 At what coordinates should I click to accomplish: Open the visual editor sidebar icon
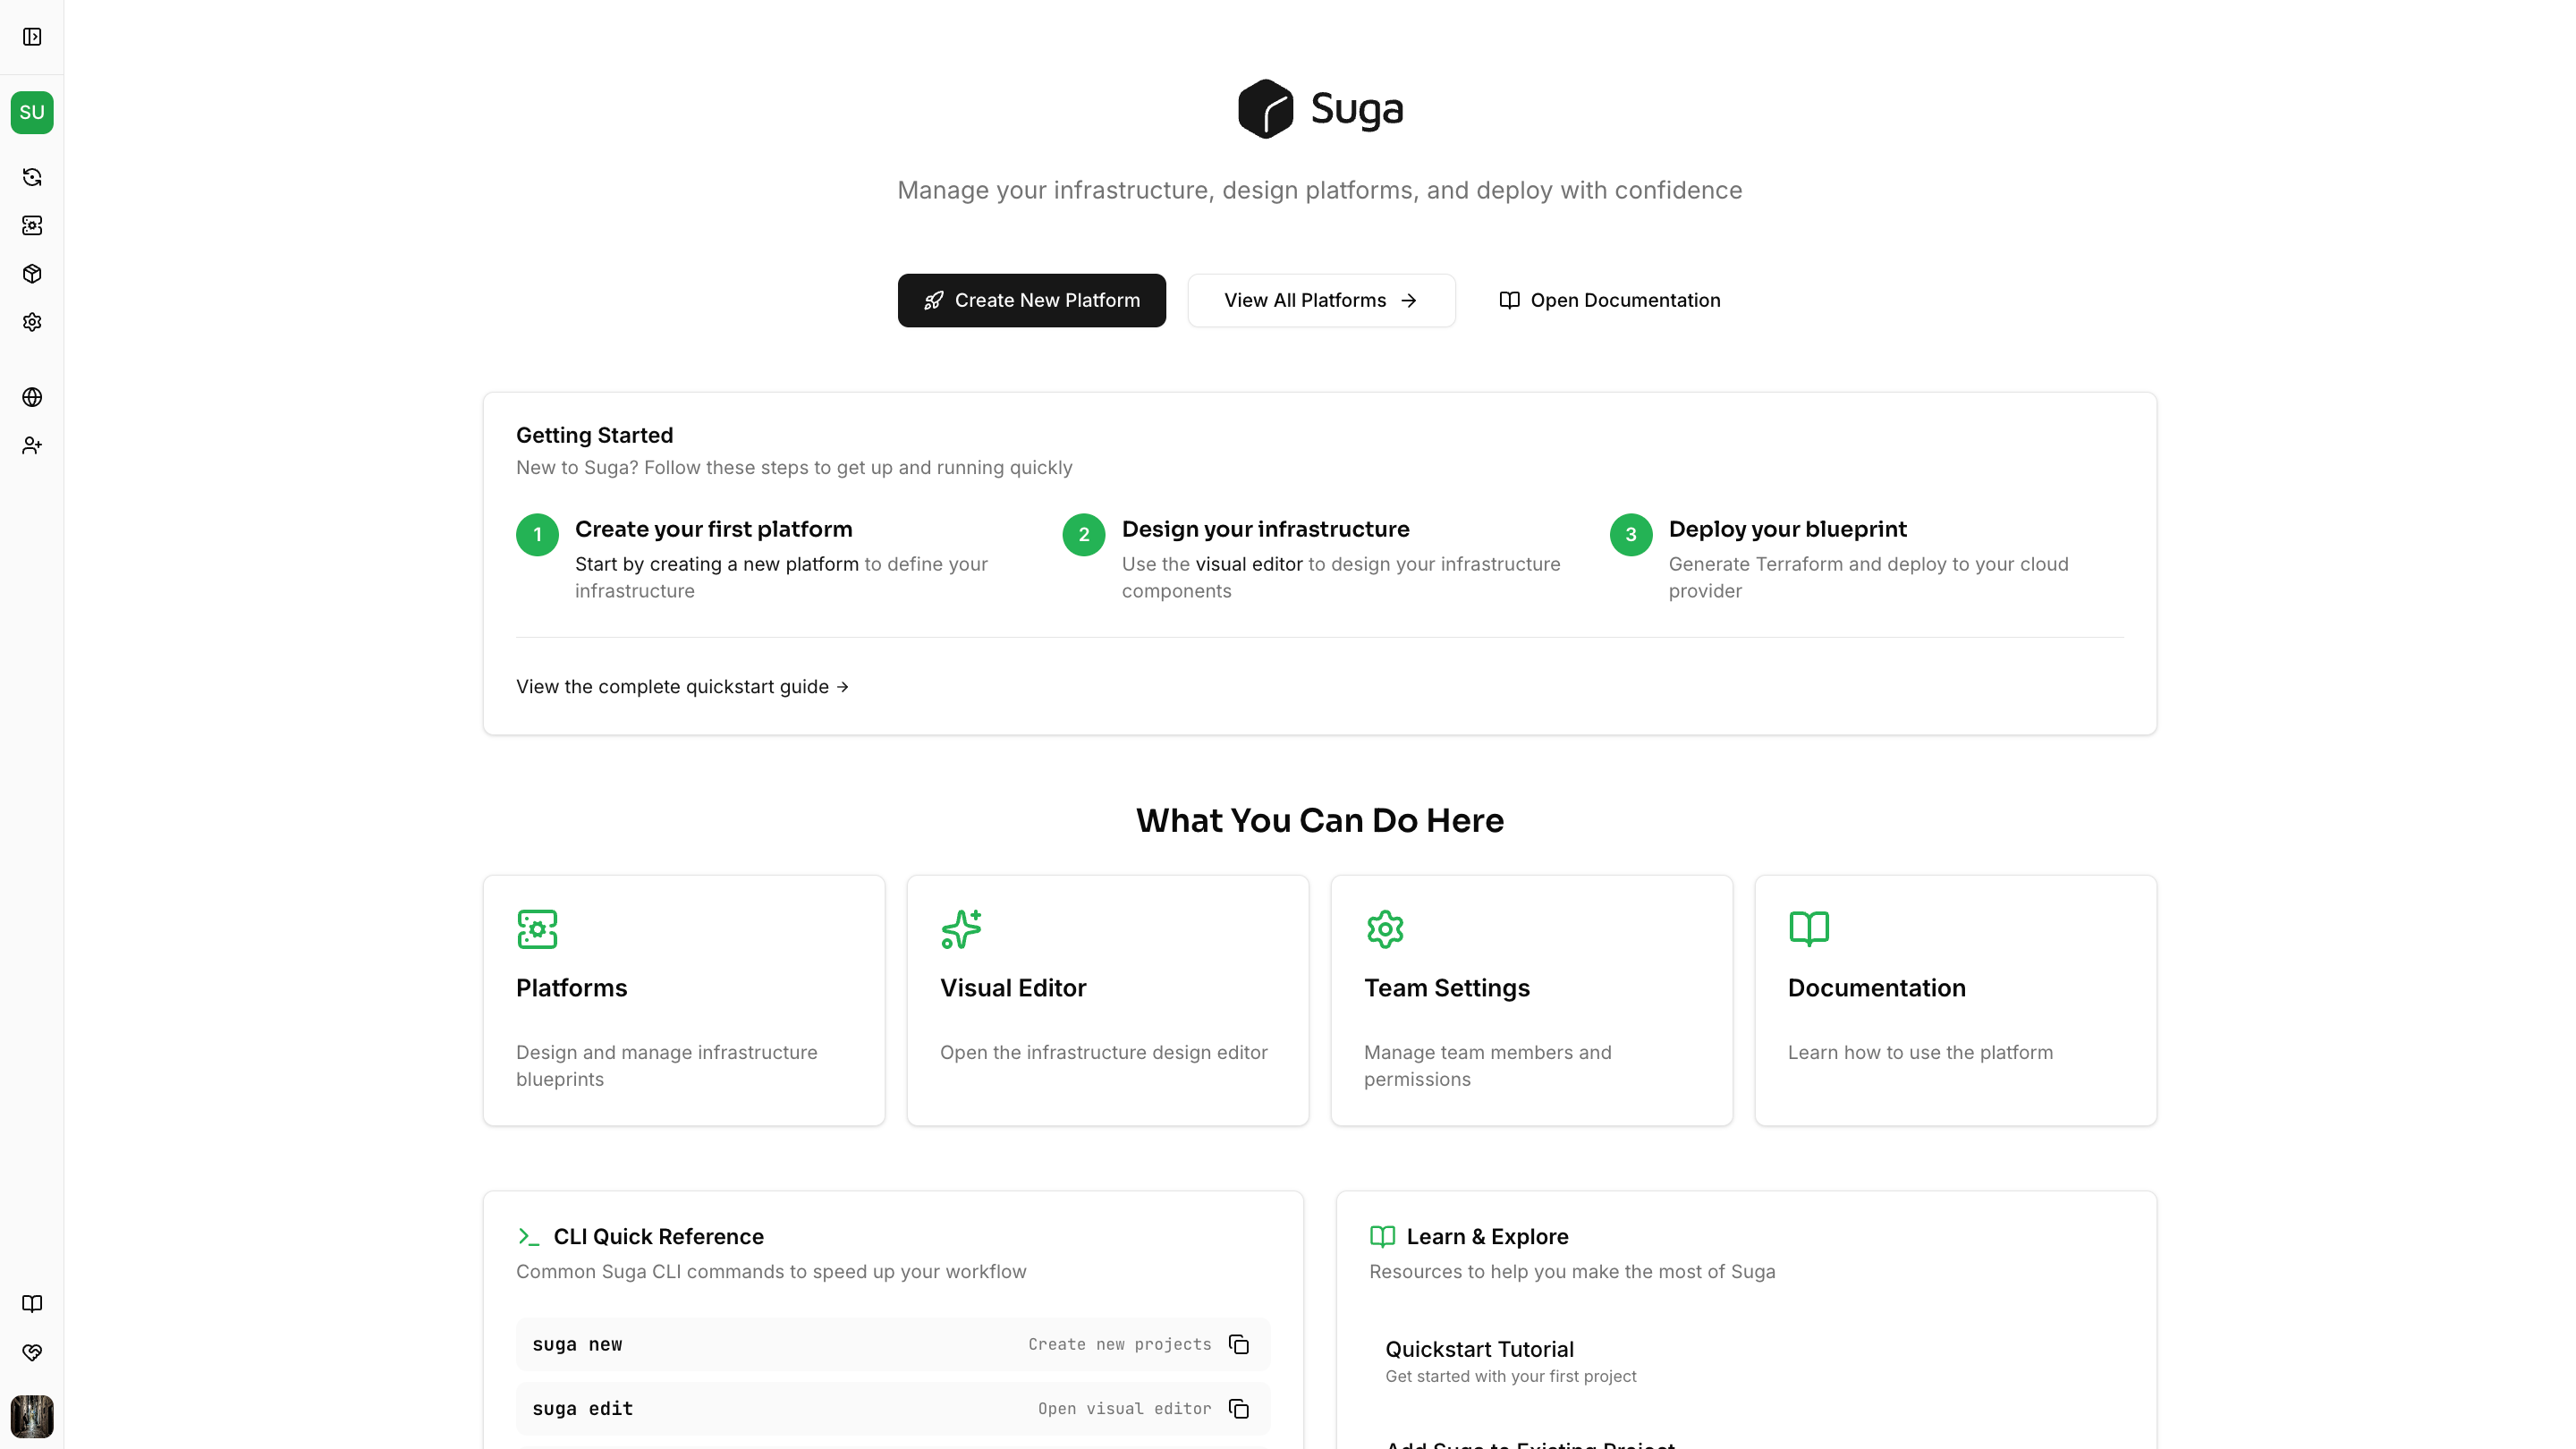tap(31, 226)
